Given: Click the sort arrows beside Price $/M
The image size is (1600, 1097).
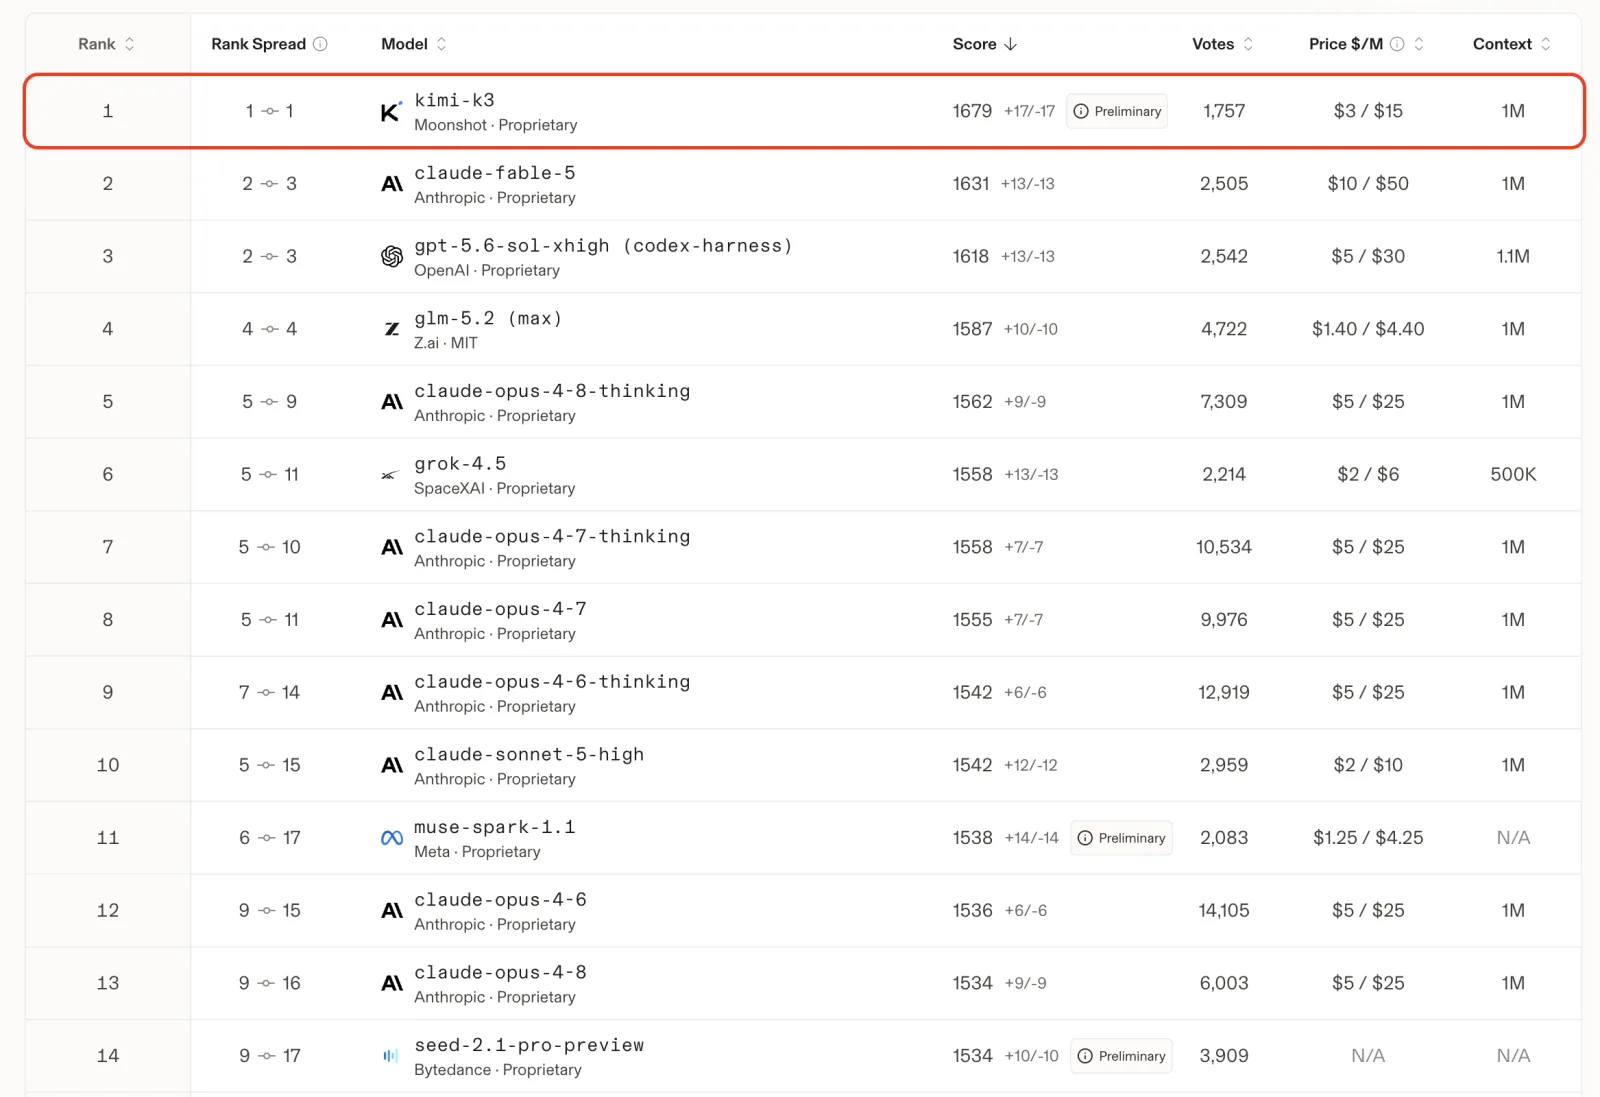Looking at the screenshot, I should click(1419, 44).
